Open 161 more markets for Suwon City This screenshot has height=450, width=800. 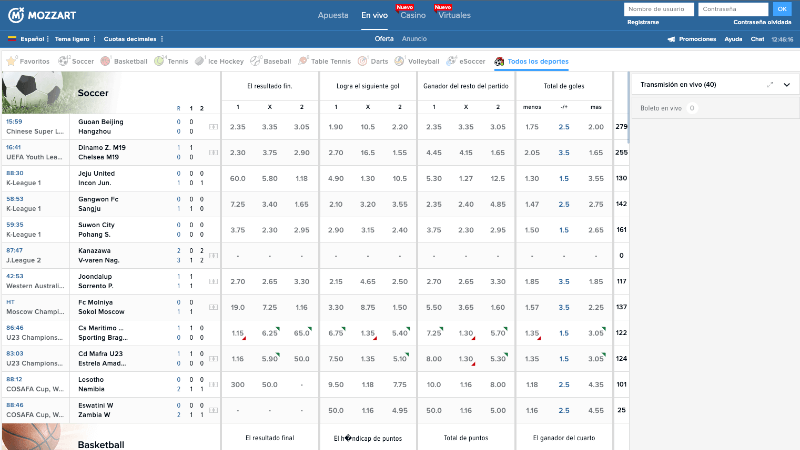click(x=621, y=230)
